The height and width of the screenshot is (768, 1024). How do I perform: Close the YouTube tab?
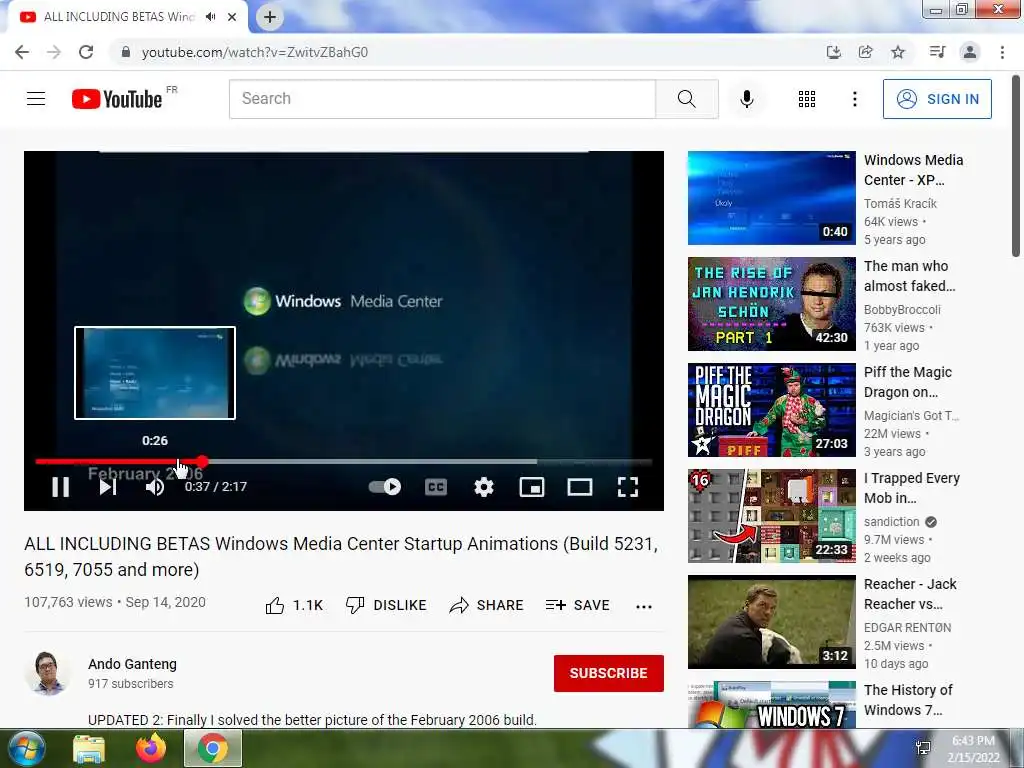point(232,17)
